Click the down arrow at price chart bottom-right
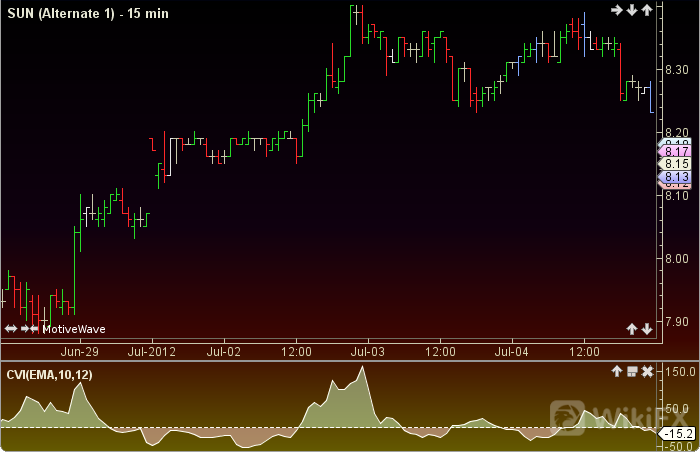Viewport: 700px width, 452px height. (647, 328)
